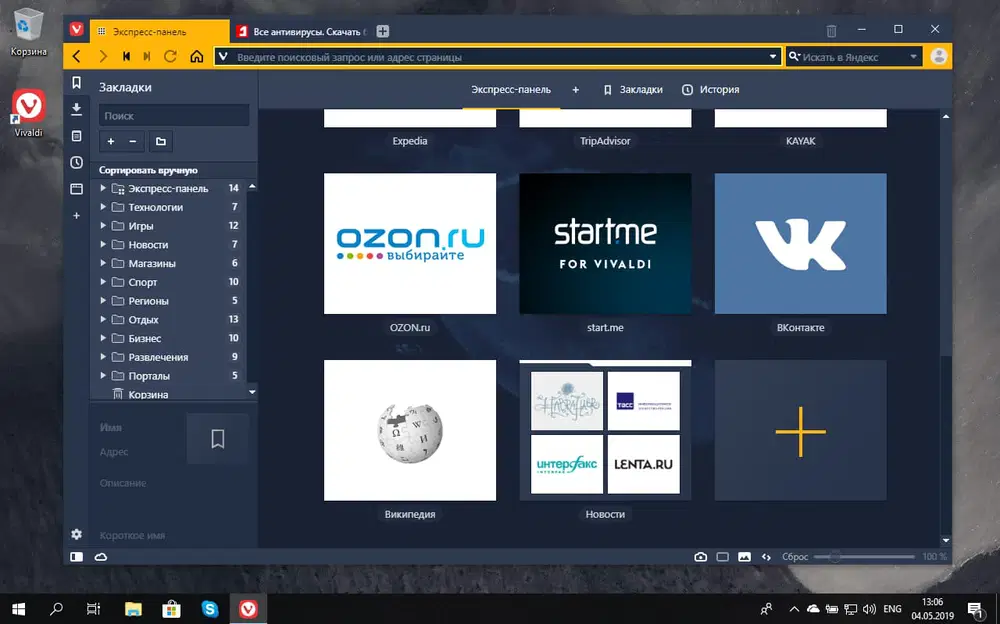Remove the bookmark with the minus button
The width and height of the screenshot is (1000, 624).
pos(133,142)
